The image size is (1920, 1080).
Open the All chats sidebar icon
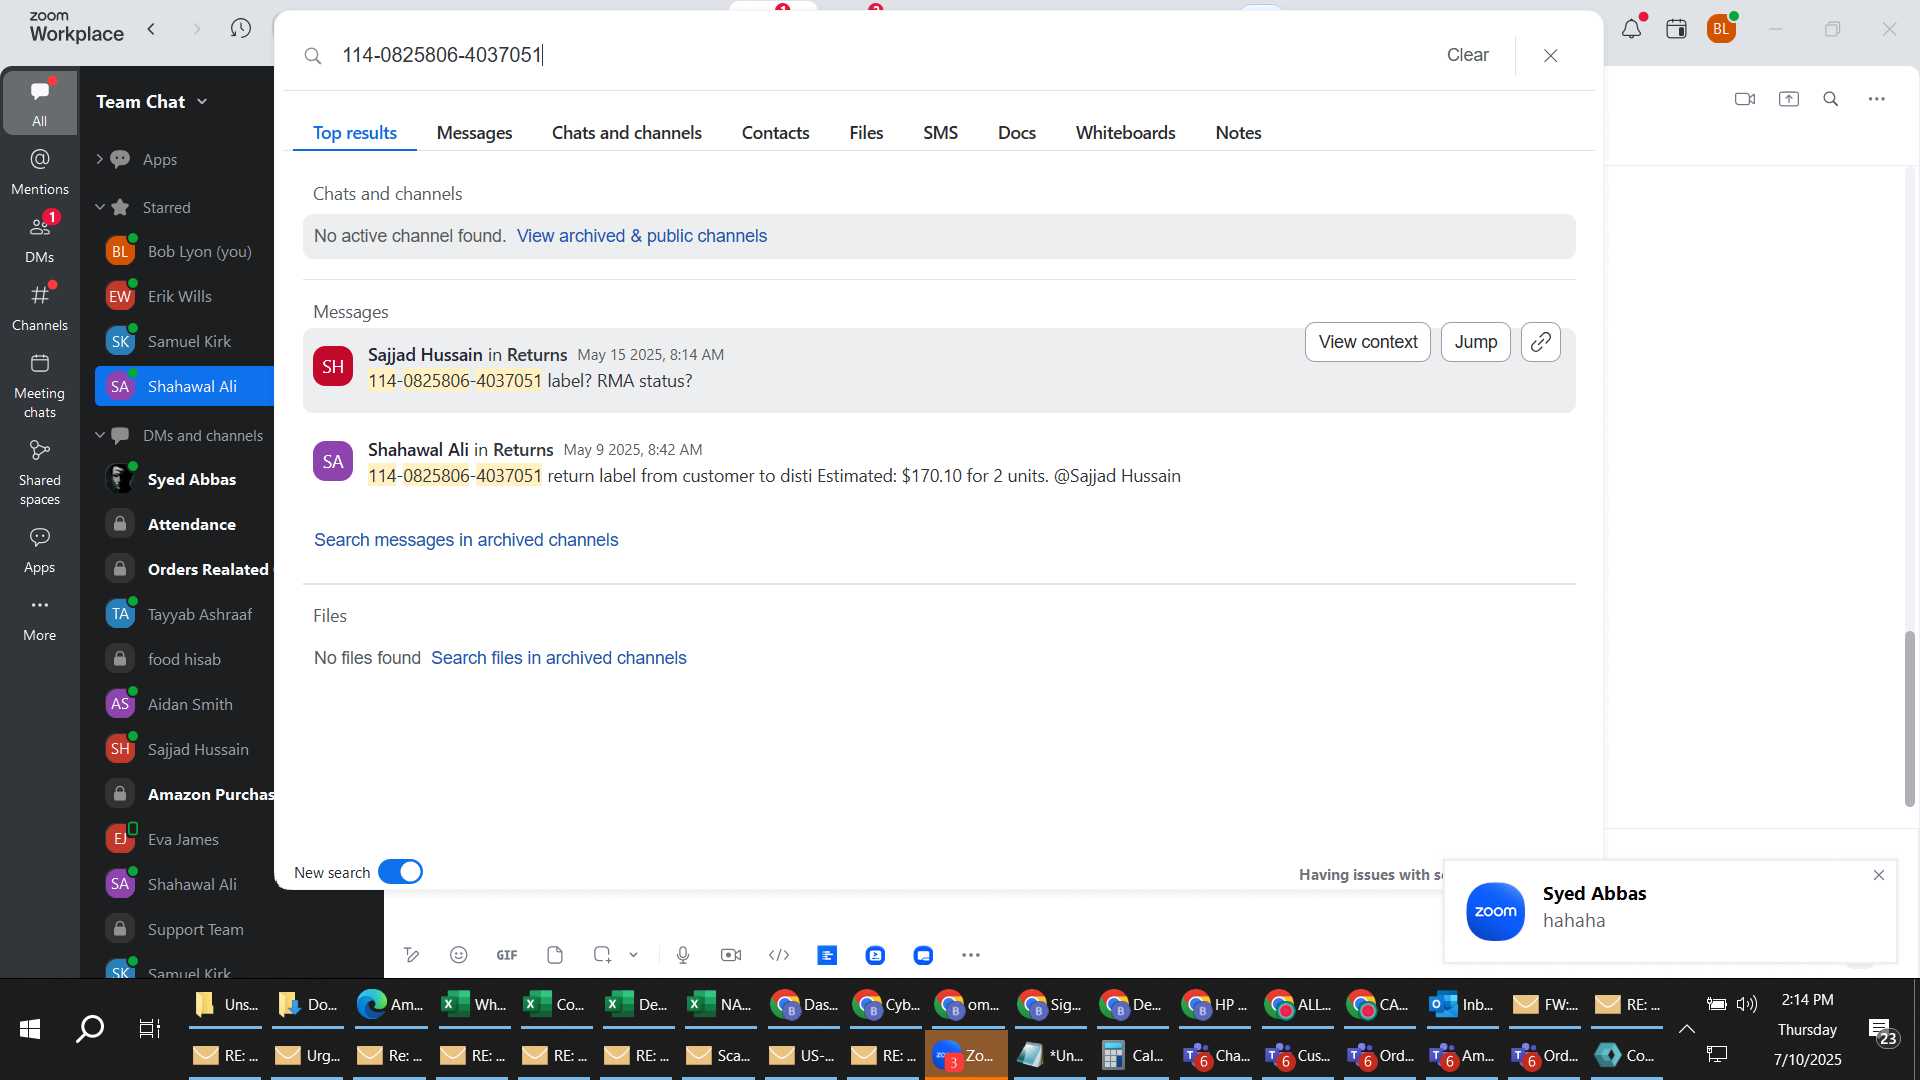(x=39, y=102)
